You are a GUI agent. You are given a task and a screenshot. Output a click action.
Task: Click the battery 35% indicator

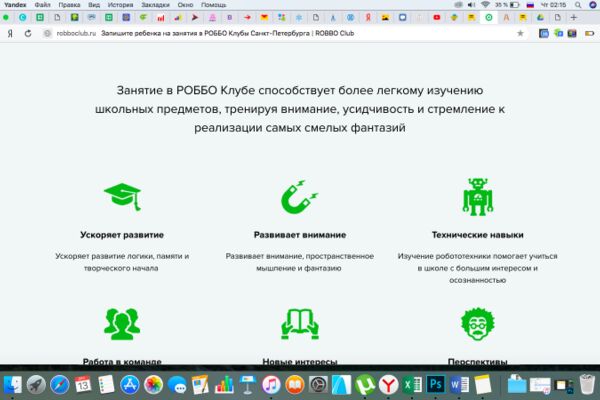(x=507, y=5)
